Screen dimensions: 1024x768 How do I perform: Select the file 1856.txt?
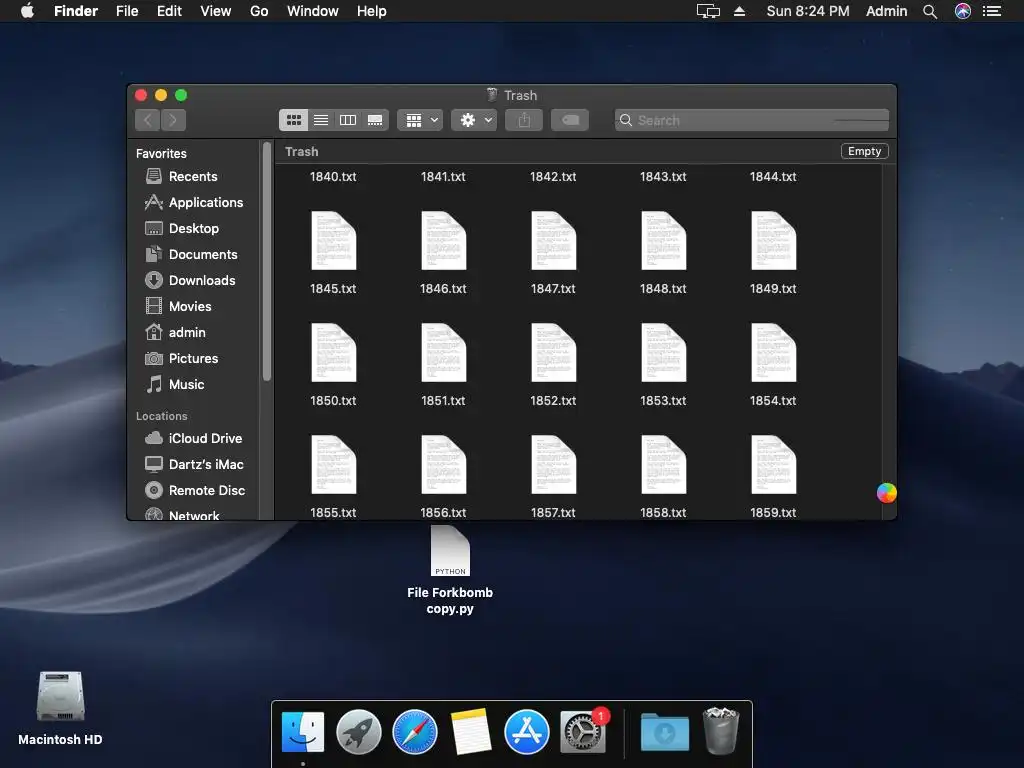443,464
